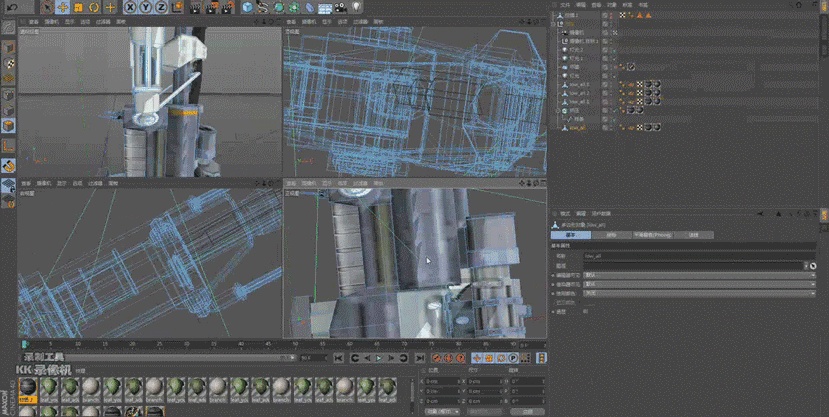Open the Light object icon

(x=354, y=7)
